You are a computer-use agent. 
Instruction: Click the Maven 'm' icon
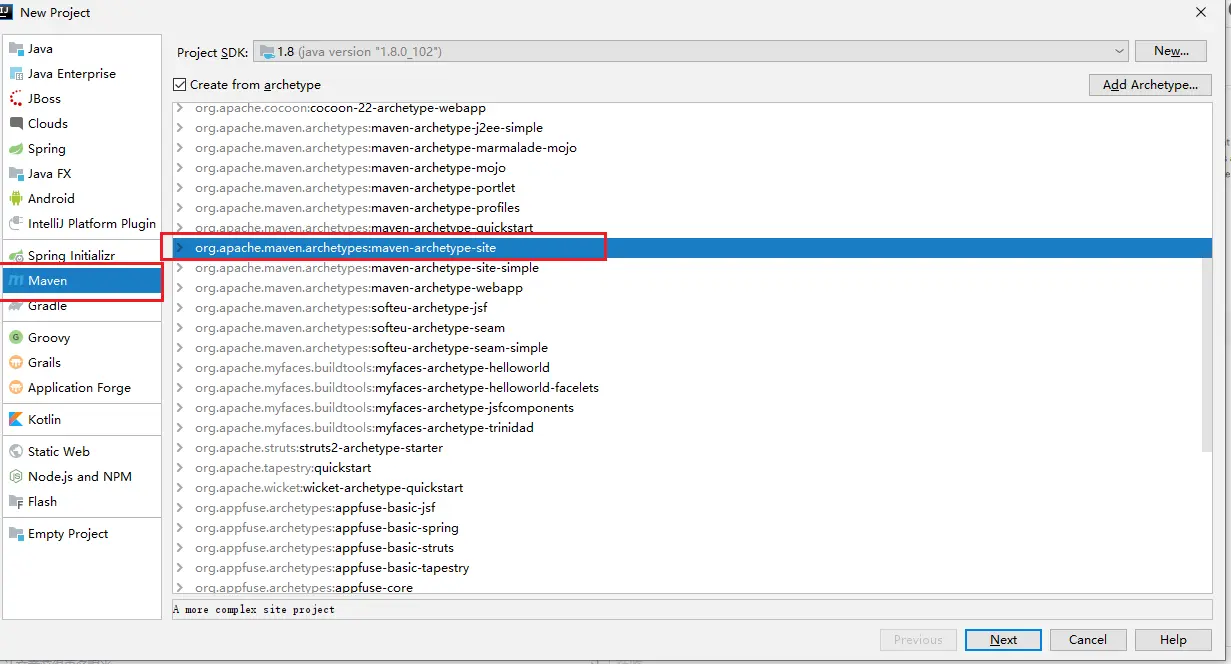[x=16, y=281]
